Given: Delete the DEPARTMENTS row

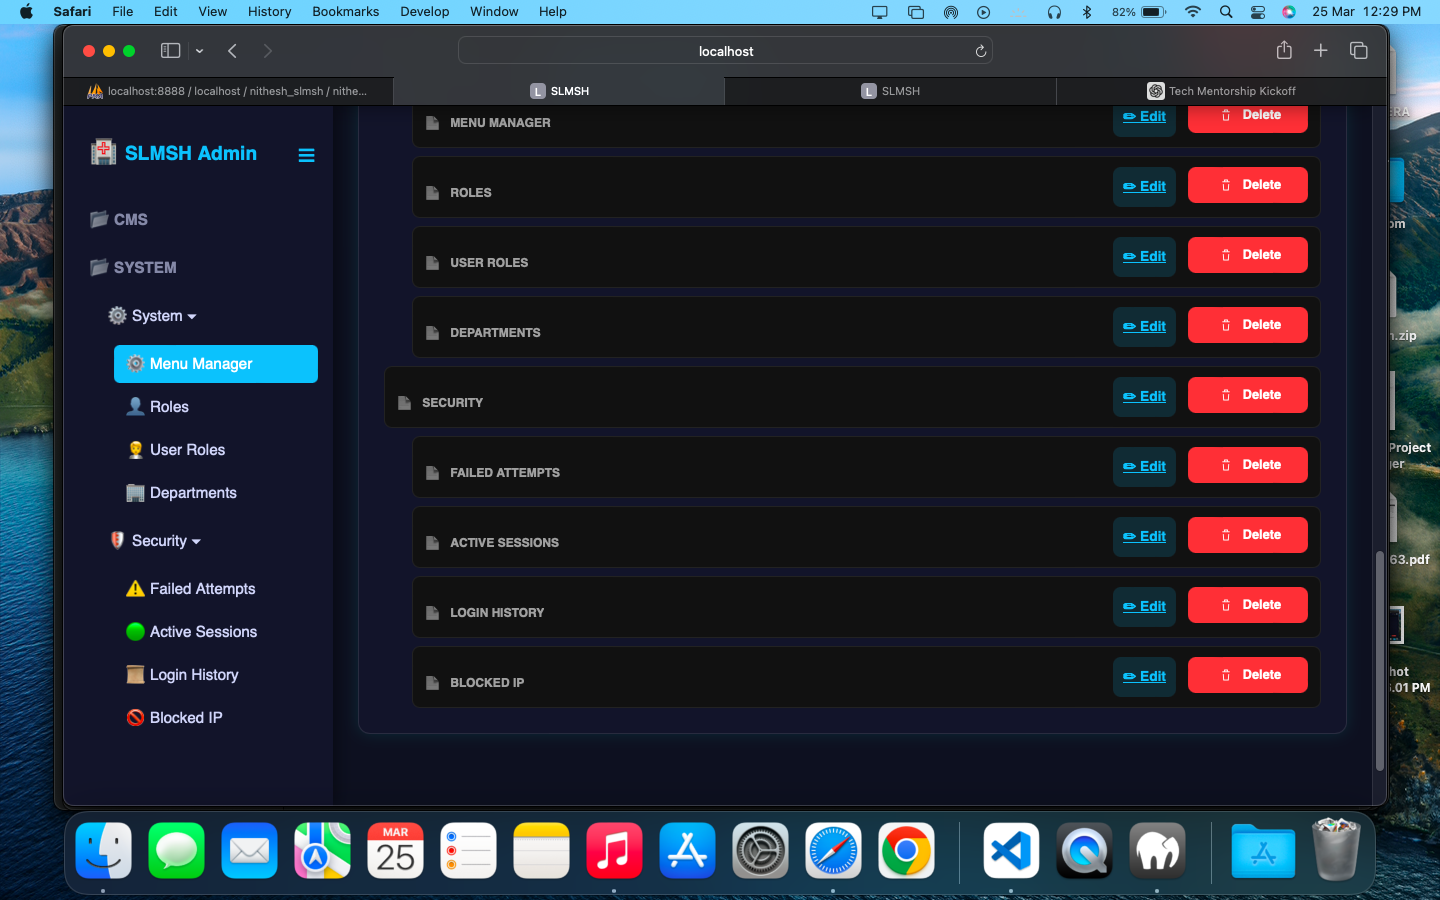Looking at the screenshot, I should tap(1248, 325).
